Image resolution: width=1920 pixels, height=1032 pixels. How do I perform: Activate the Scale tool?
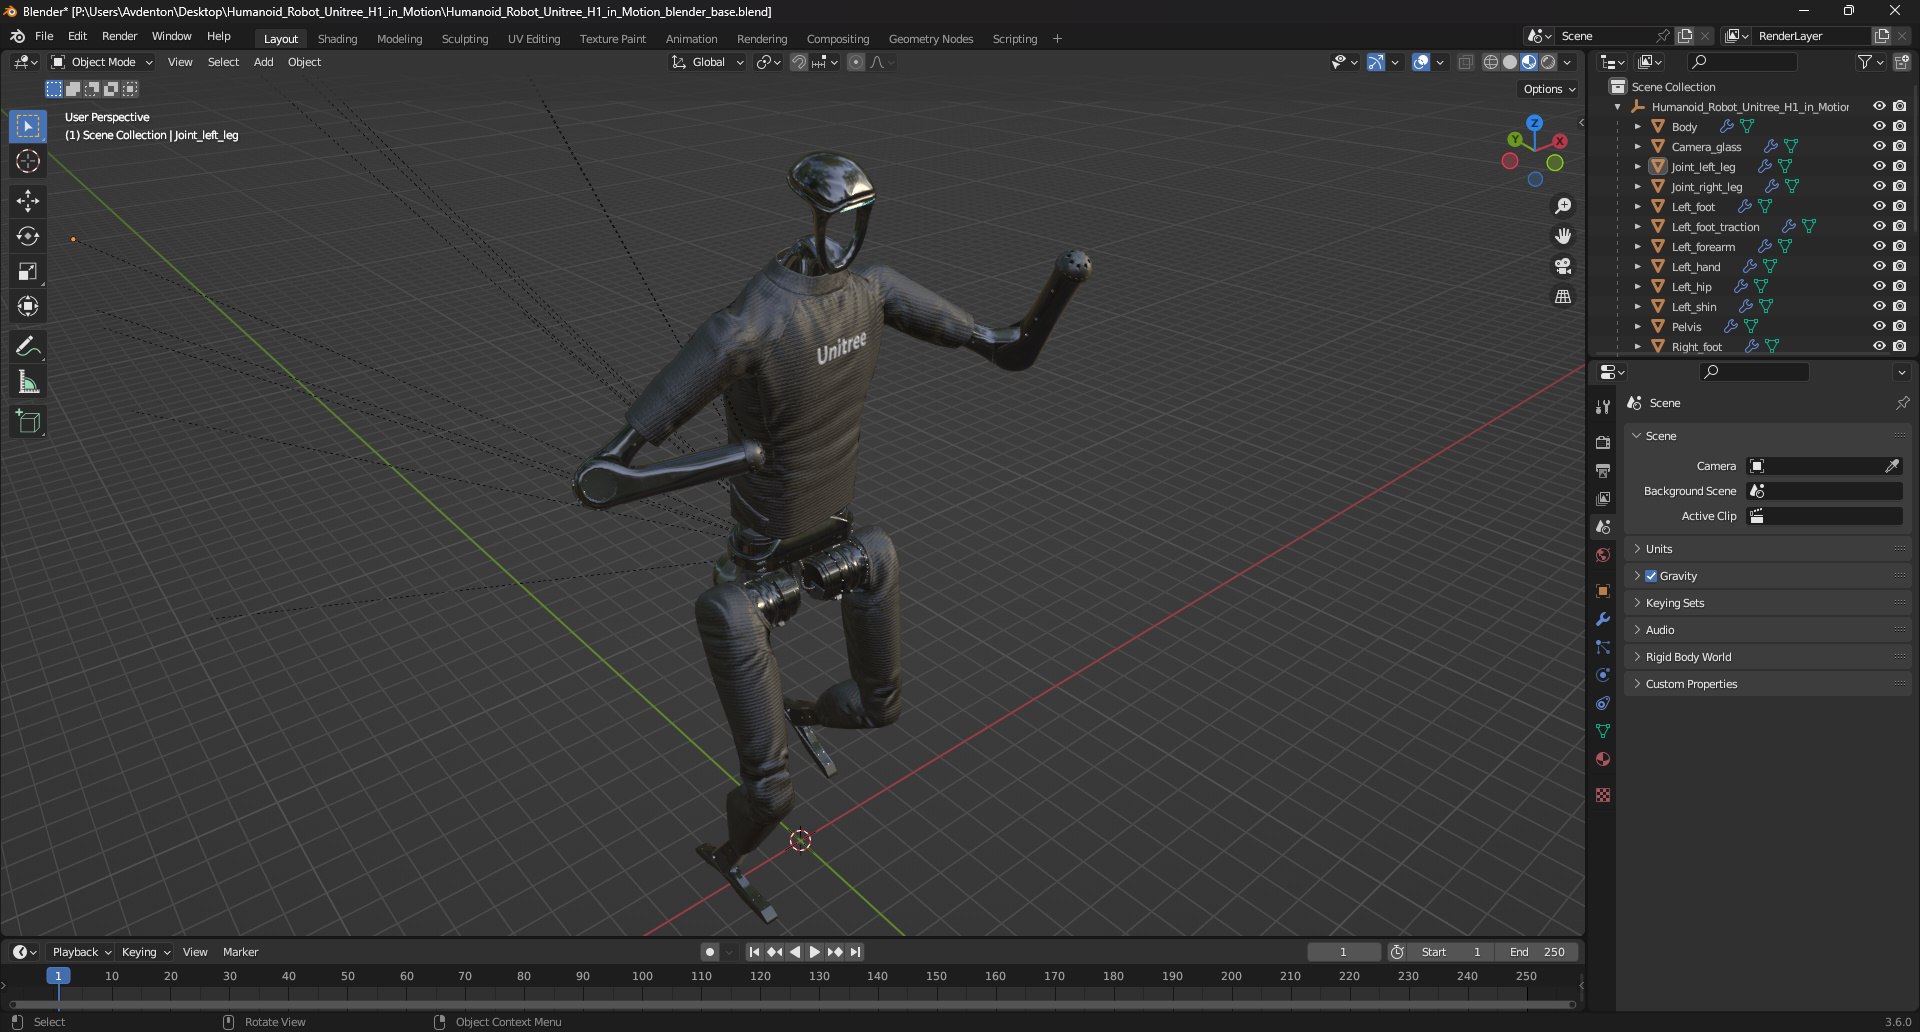click(28, 271)
